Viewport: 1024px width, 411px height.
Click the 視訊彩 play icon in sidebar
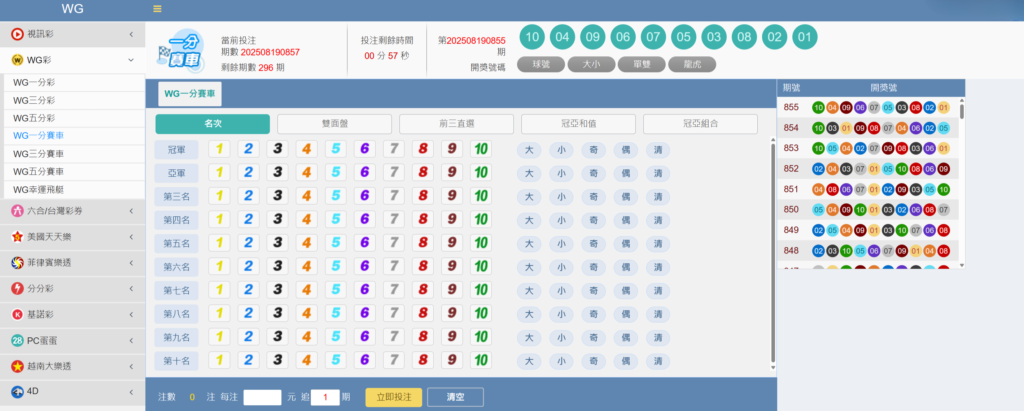[17, 34]
